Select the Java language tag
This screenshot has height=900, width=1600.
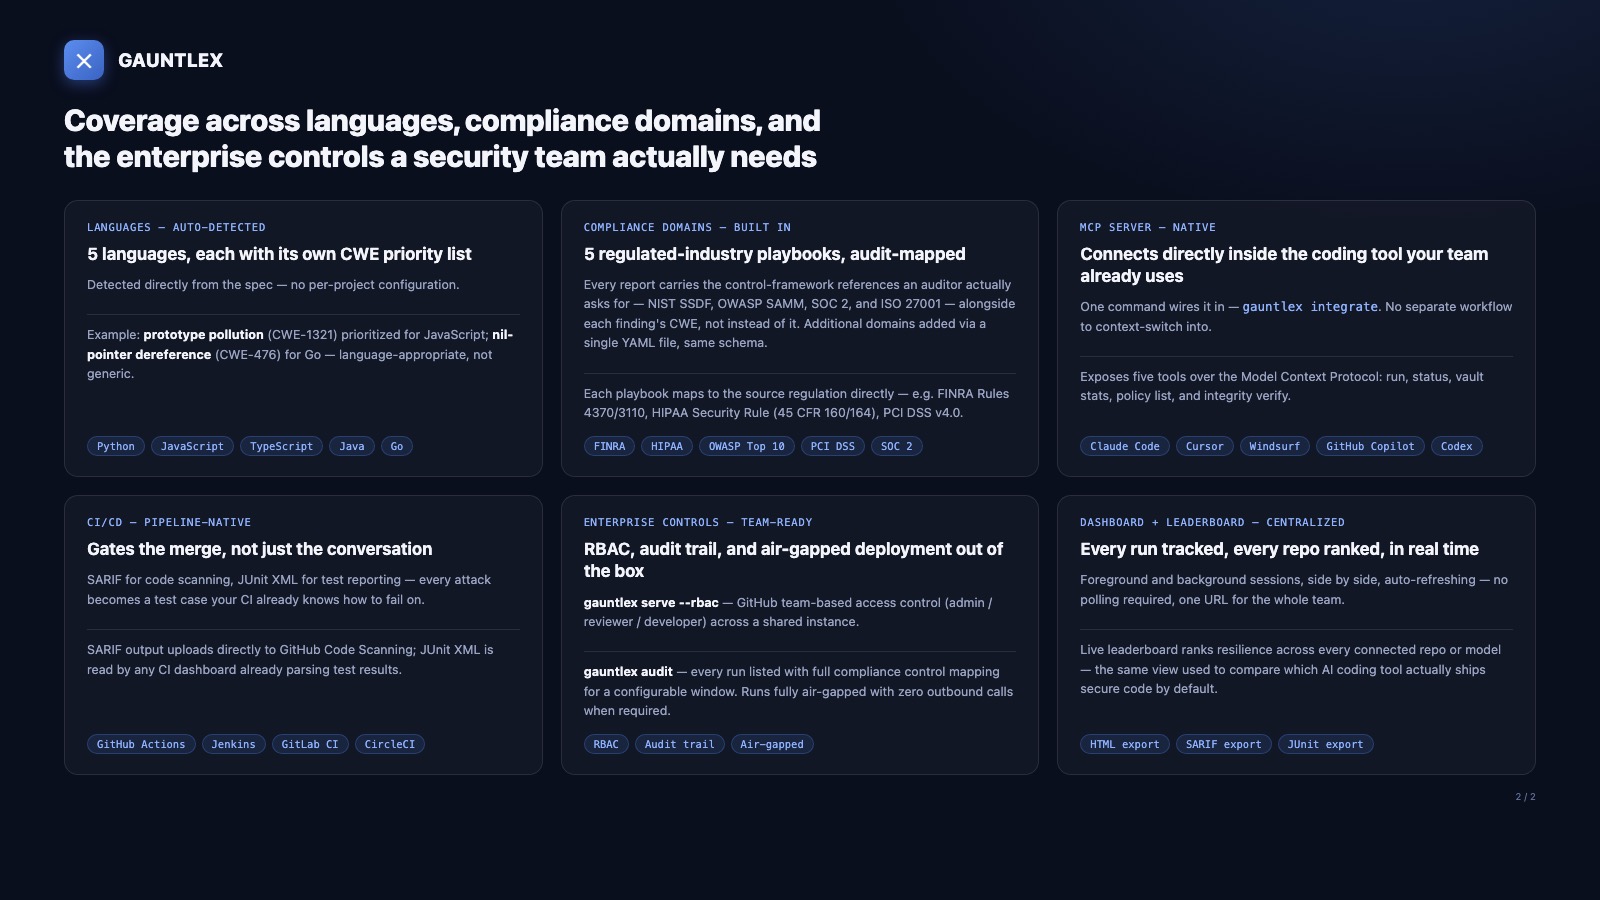352,446
